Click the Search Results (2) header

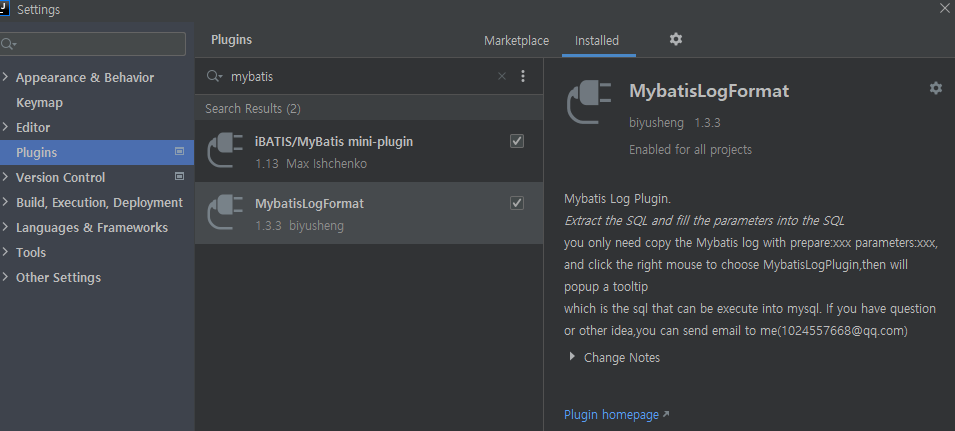pyautogui.click(x=253, y=108)
